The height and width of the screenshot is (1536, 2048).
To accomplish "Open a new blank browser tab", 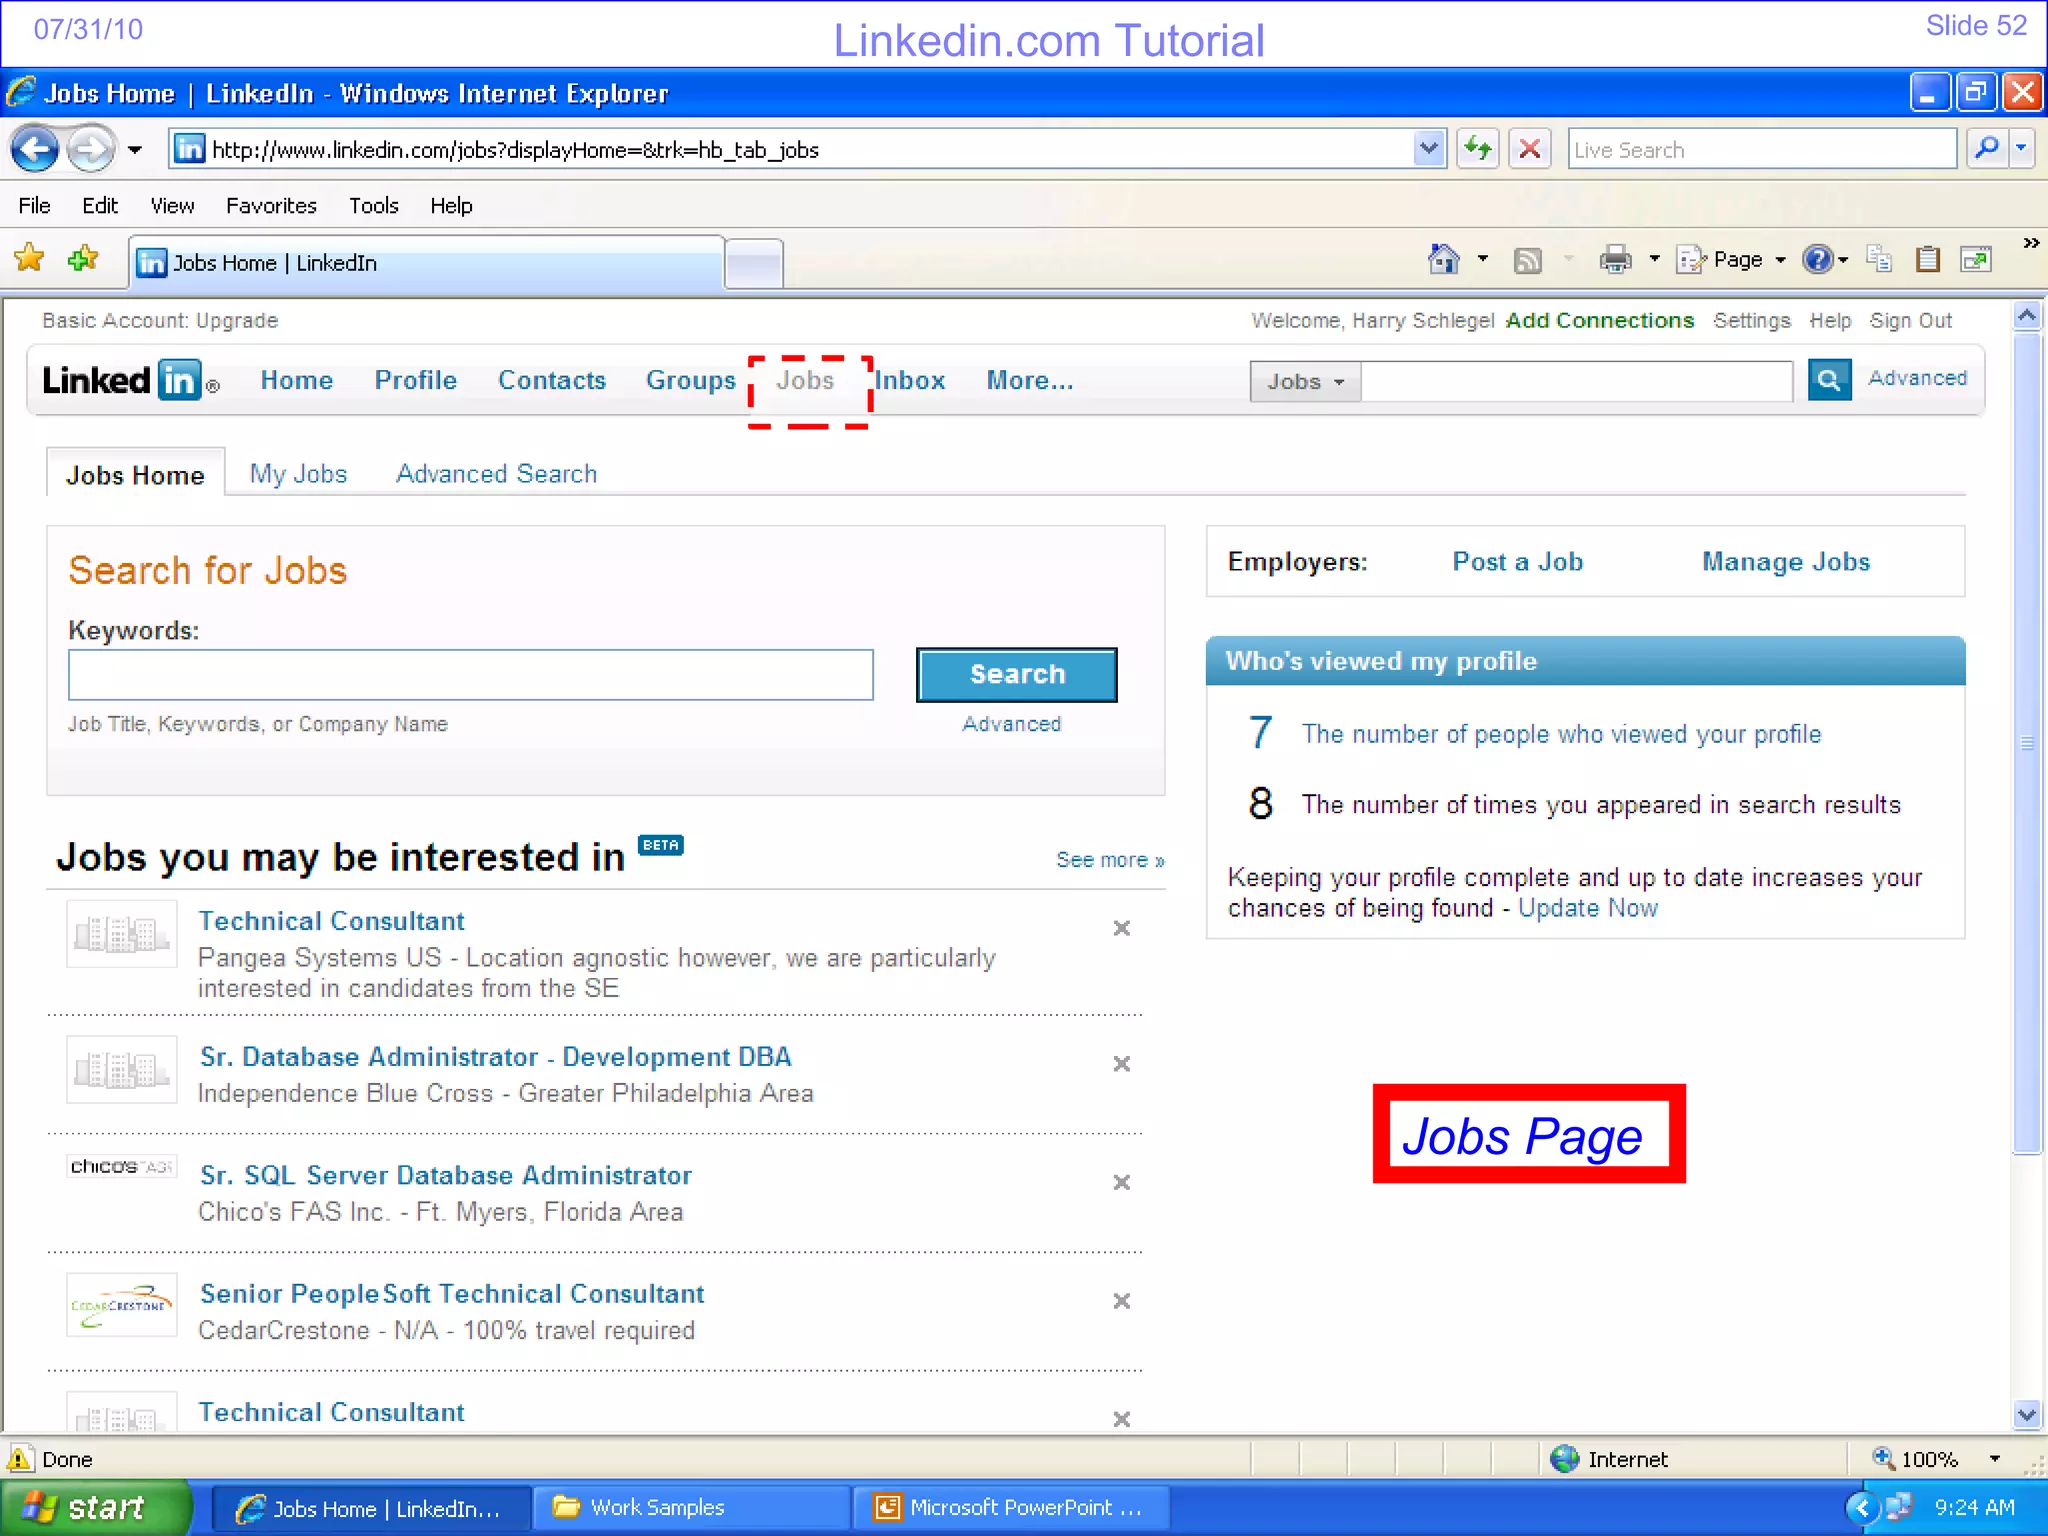I will [753, 264].
